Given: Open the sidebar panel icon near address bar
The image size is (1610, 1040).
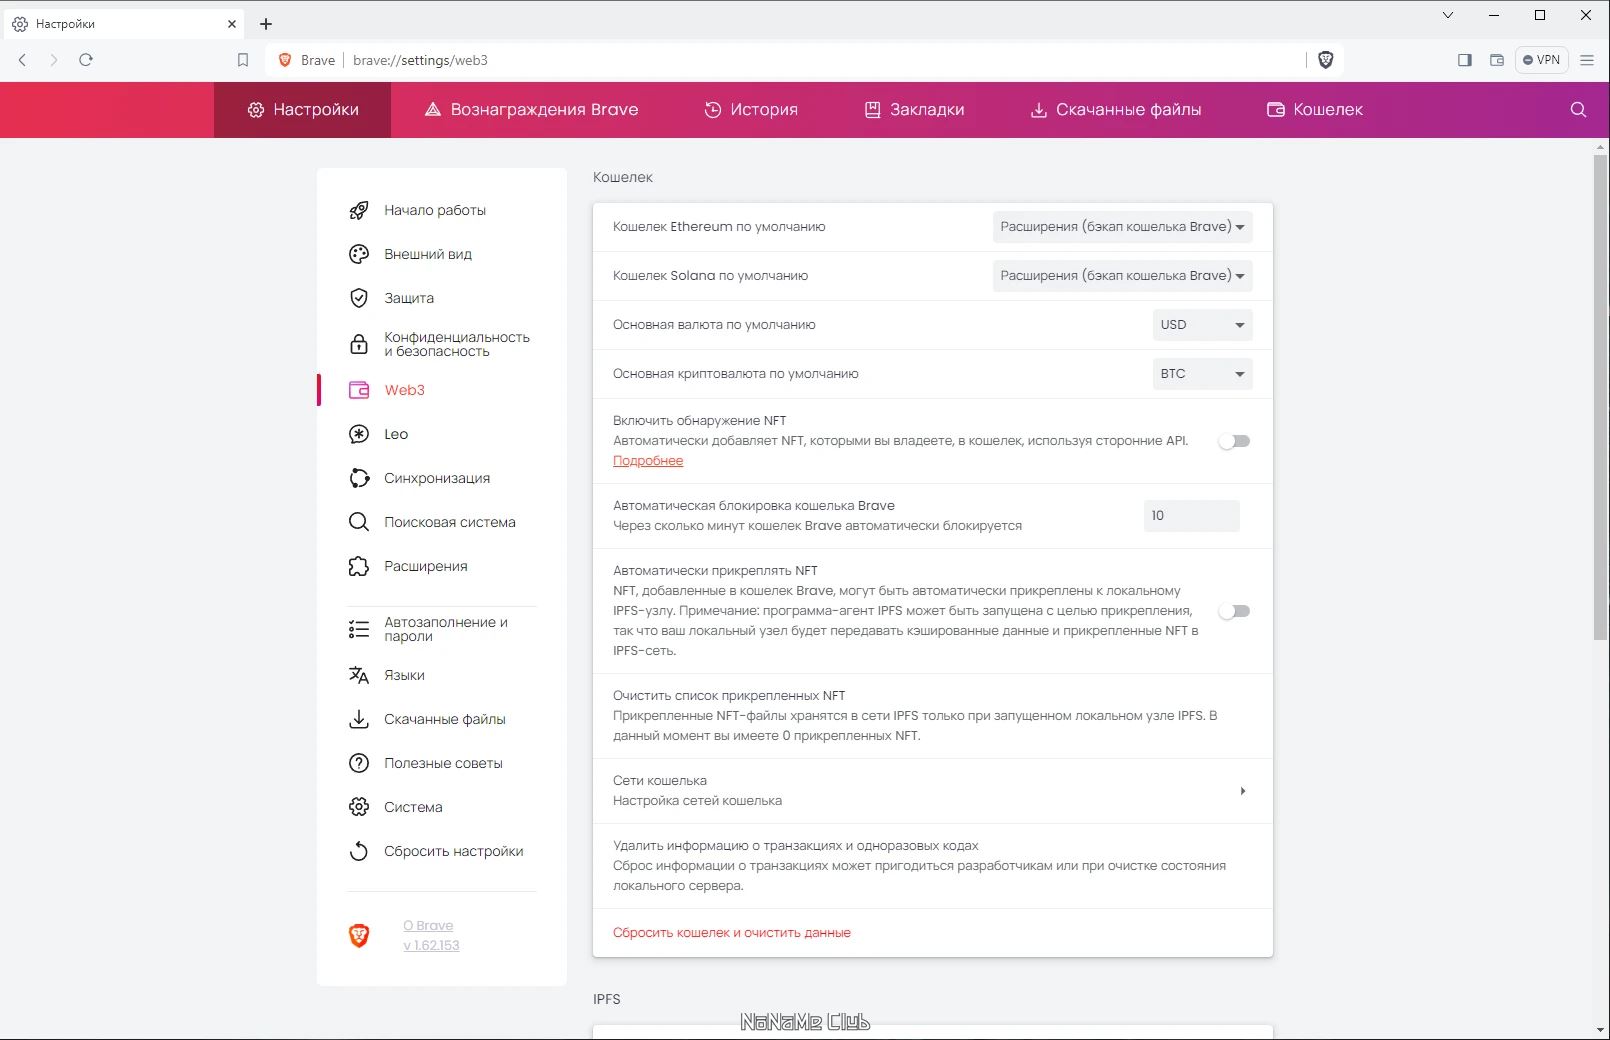Looking at the screenshot, I should [x=1464, y=60].
